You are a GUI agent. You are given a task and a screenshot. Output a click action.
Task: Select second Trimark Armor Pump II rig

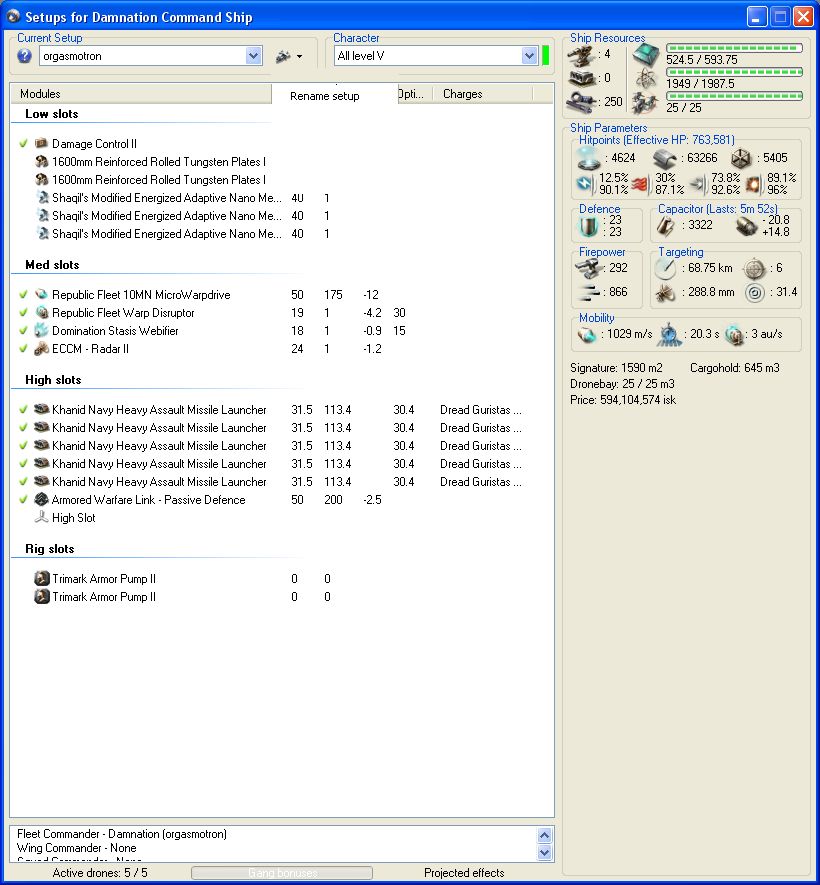click(104, 597)
